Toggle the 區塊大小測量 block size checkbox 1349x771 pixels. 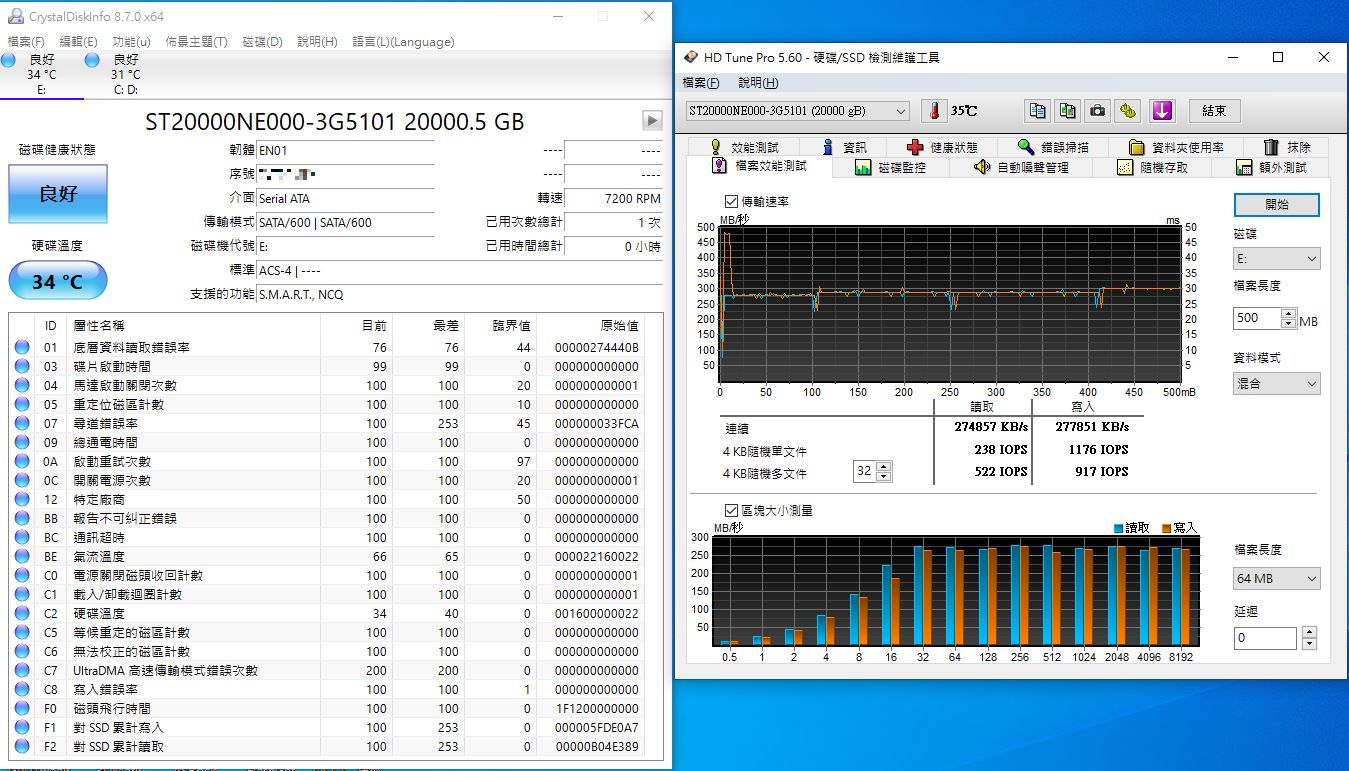[732, 510]
